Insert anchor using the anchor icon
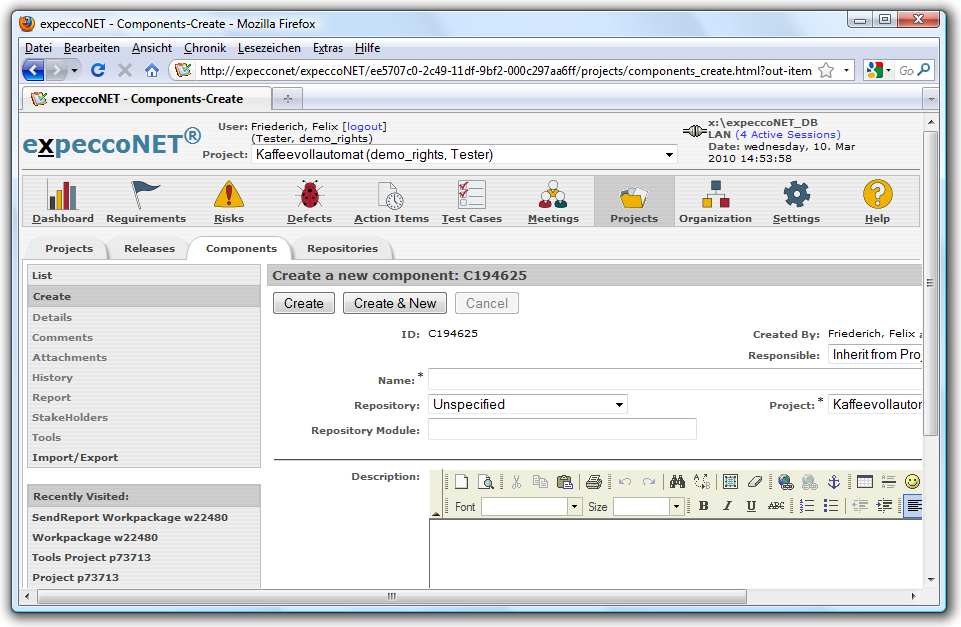Screen dimensions: 961x627 tap(834, 482)
